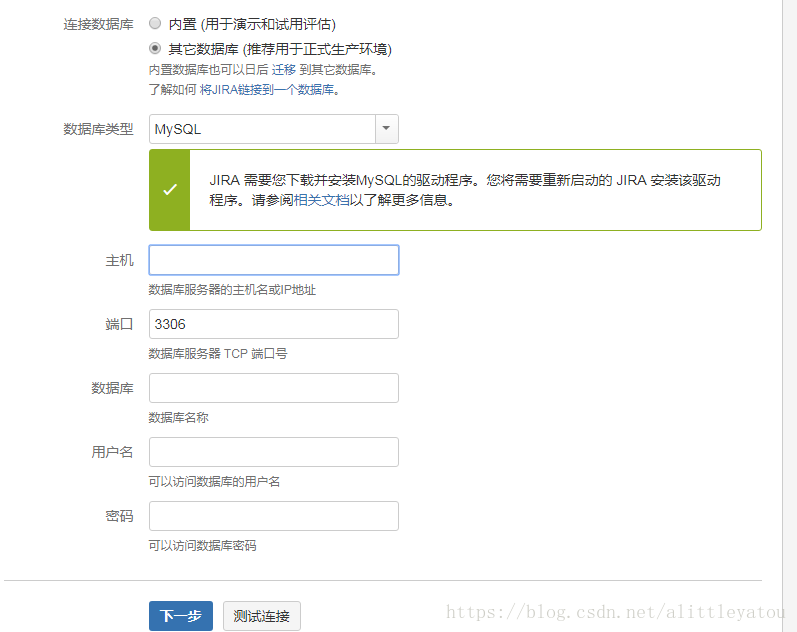797x632 pixels.
Task: Click the 测试连接 test connection button
Action: 262,616
